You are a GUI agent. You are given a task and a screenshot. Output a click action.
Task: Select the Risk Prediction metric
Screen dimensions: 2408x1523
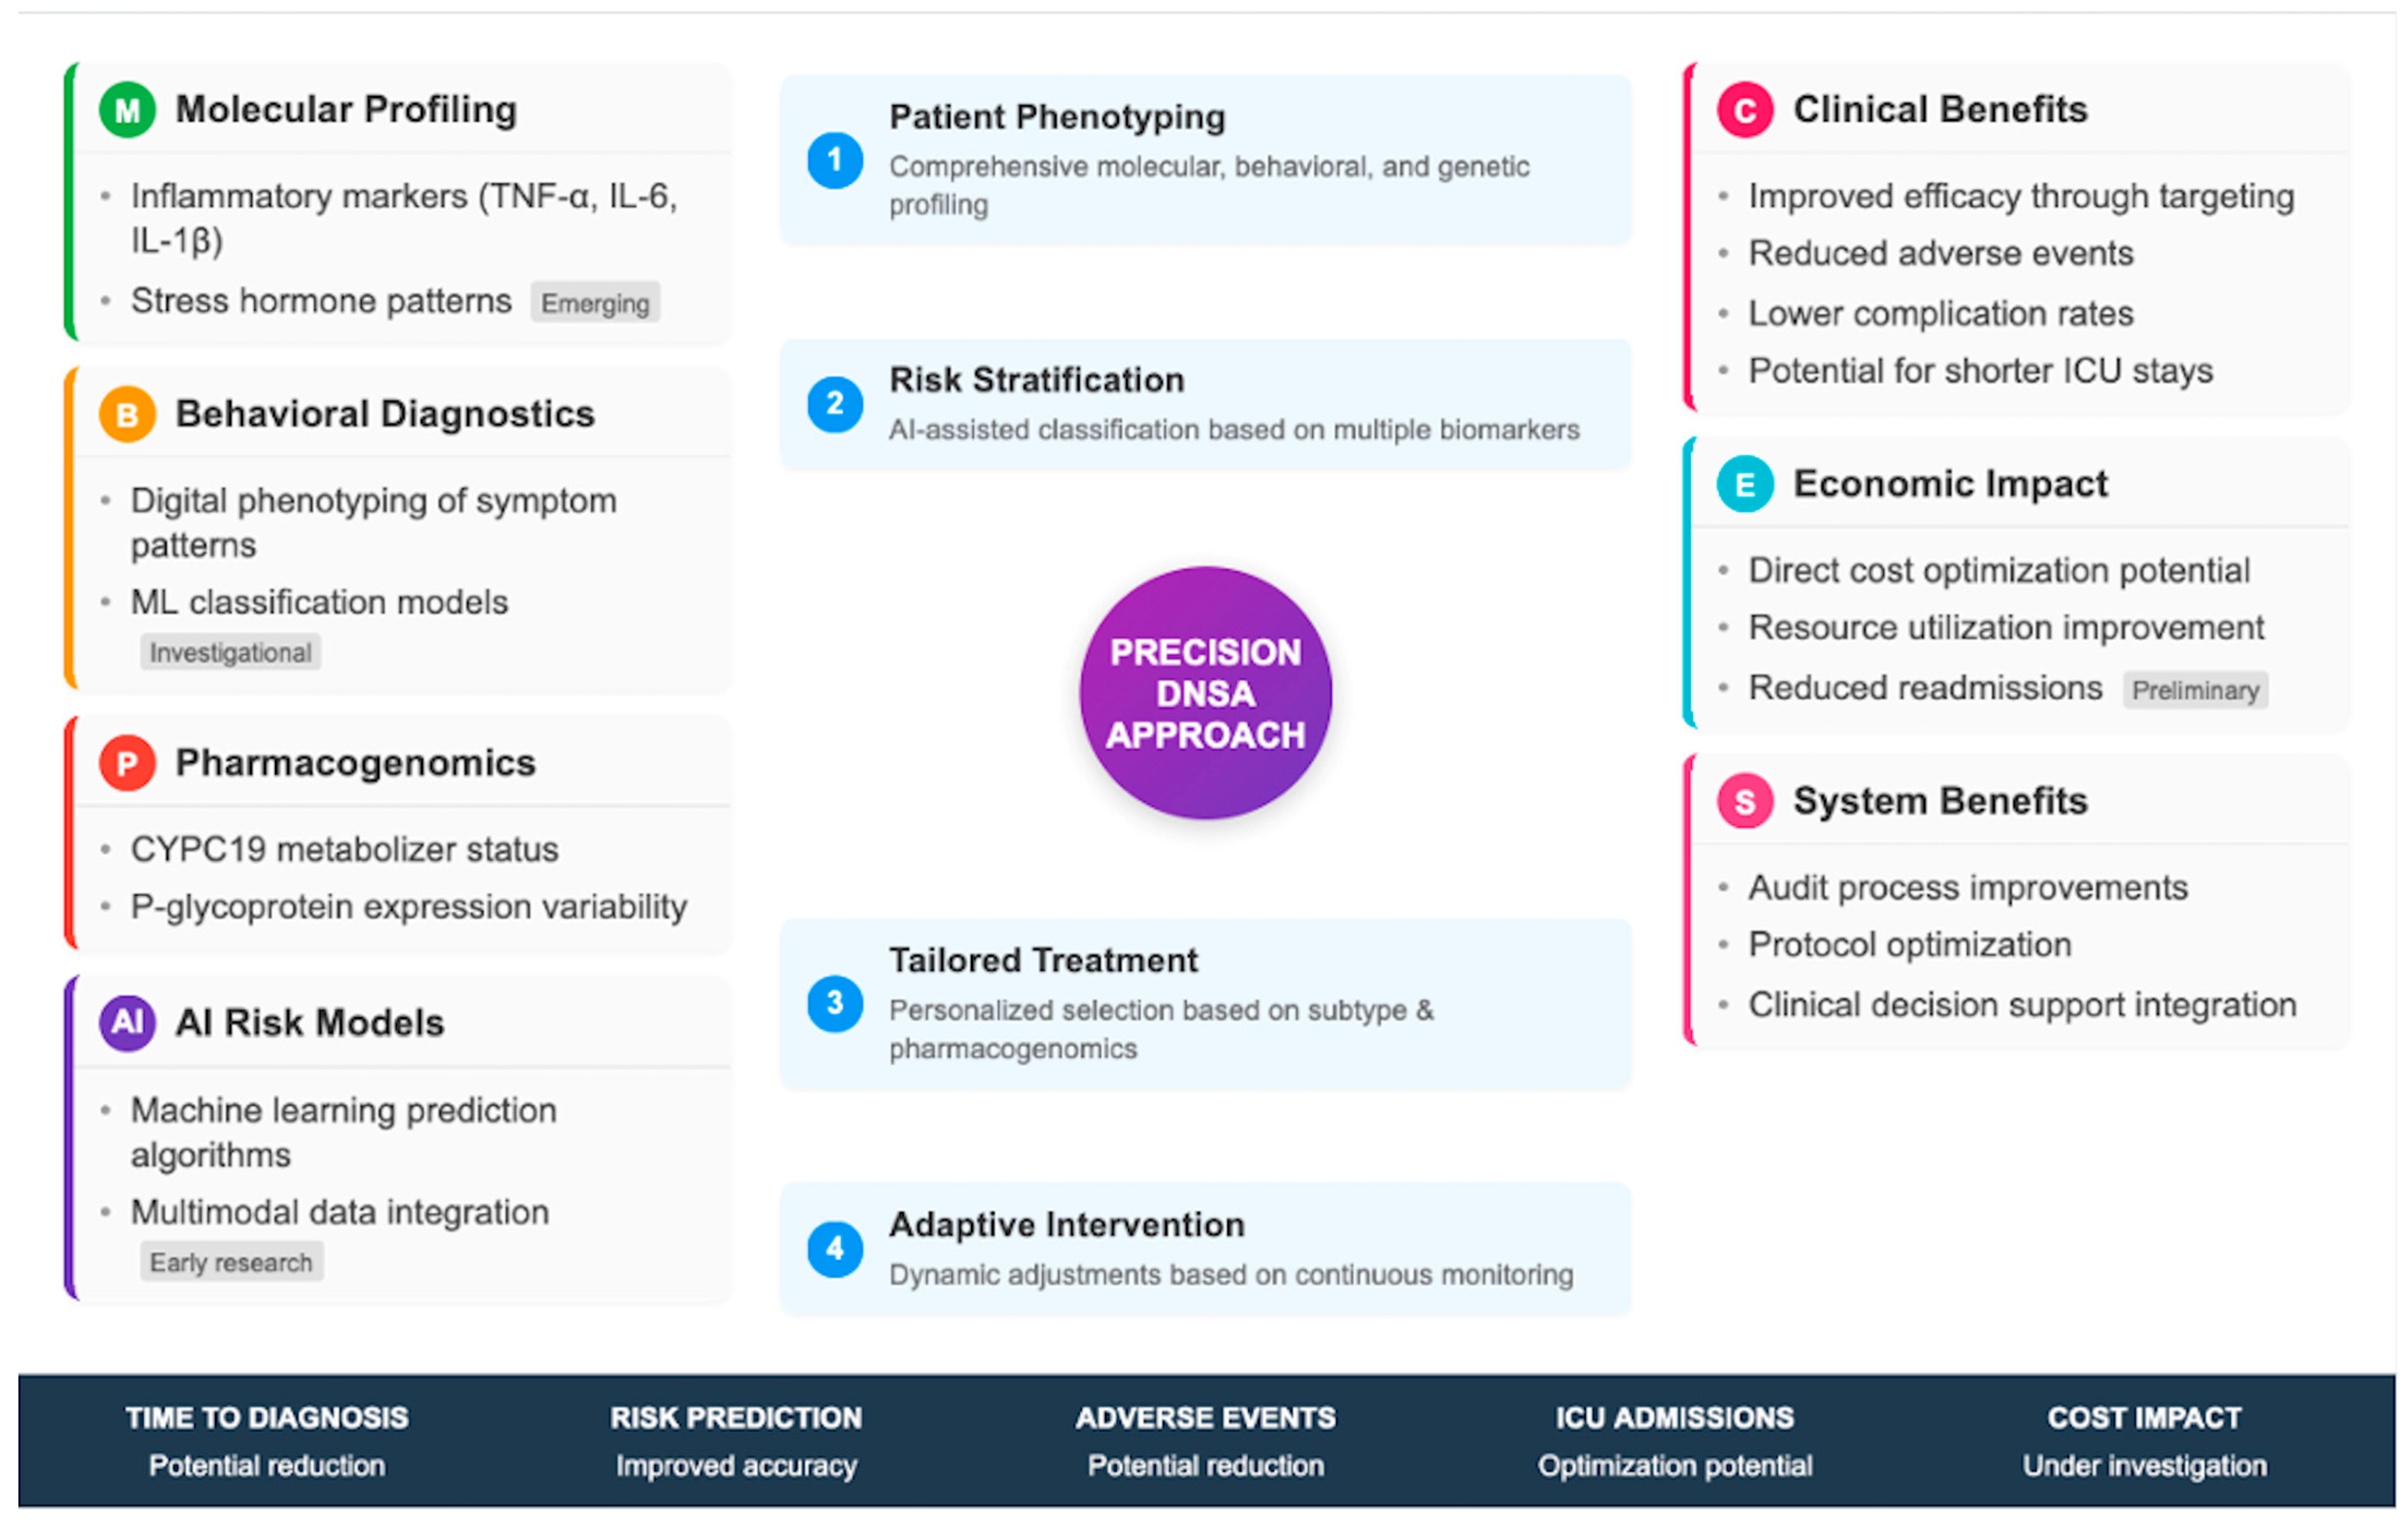pos(736,1441)
